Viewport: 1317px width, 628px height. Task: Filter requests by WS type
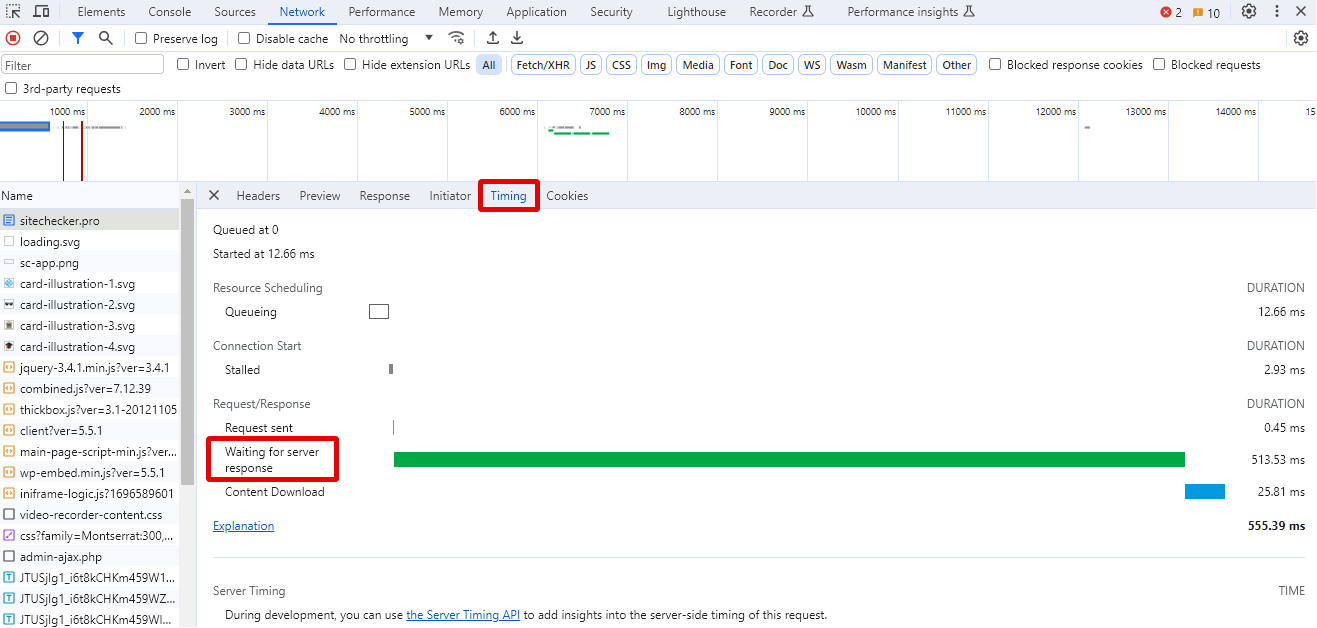click(x=812, y=65)
